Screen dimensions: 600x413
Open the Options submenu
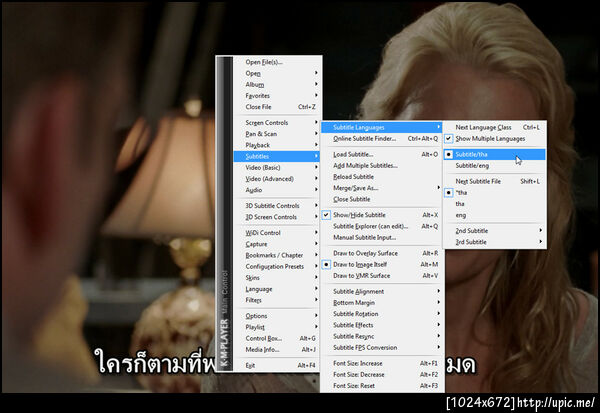[276, 316]
